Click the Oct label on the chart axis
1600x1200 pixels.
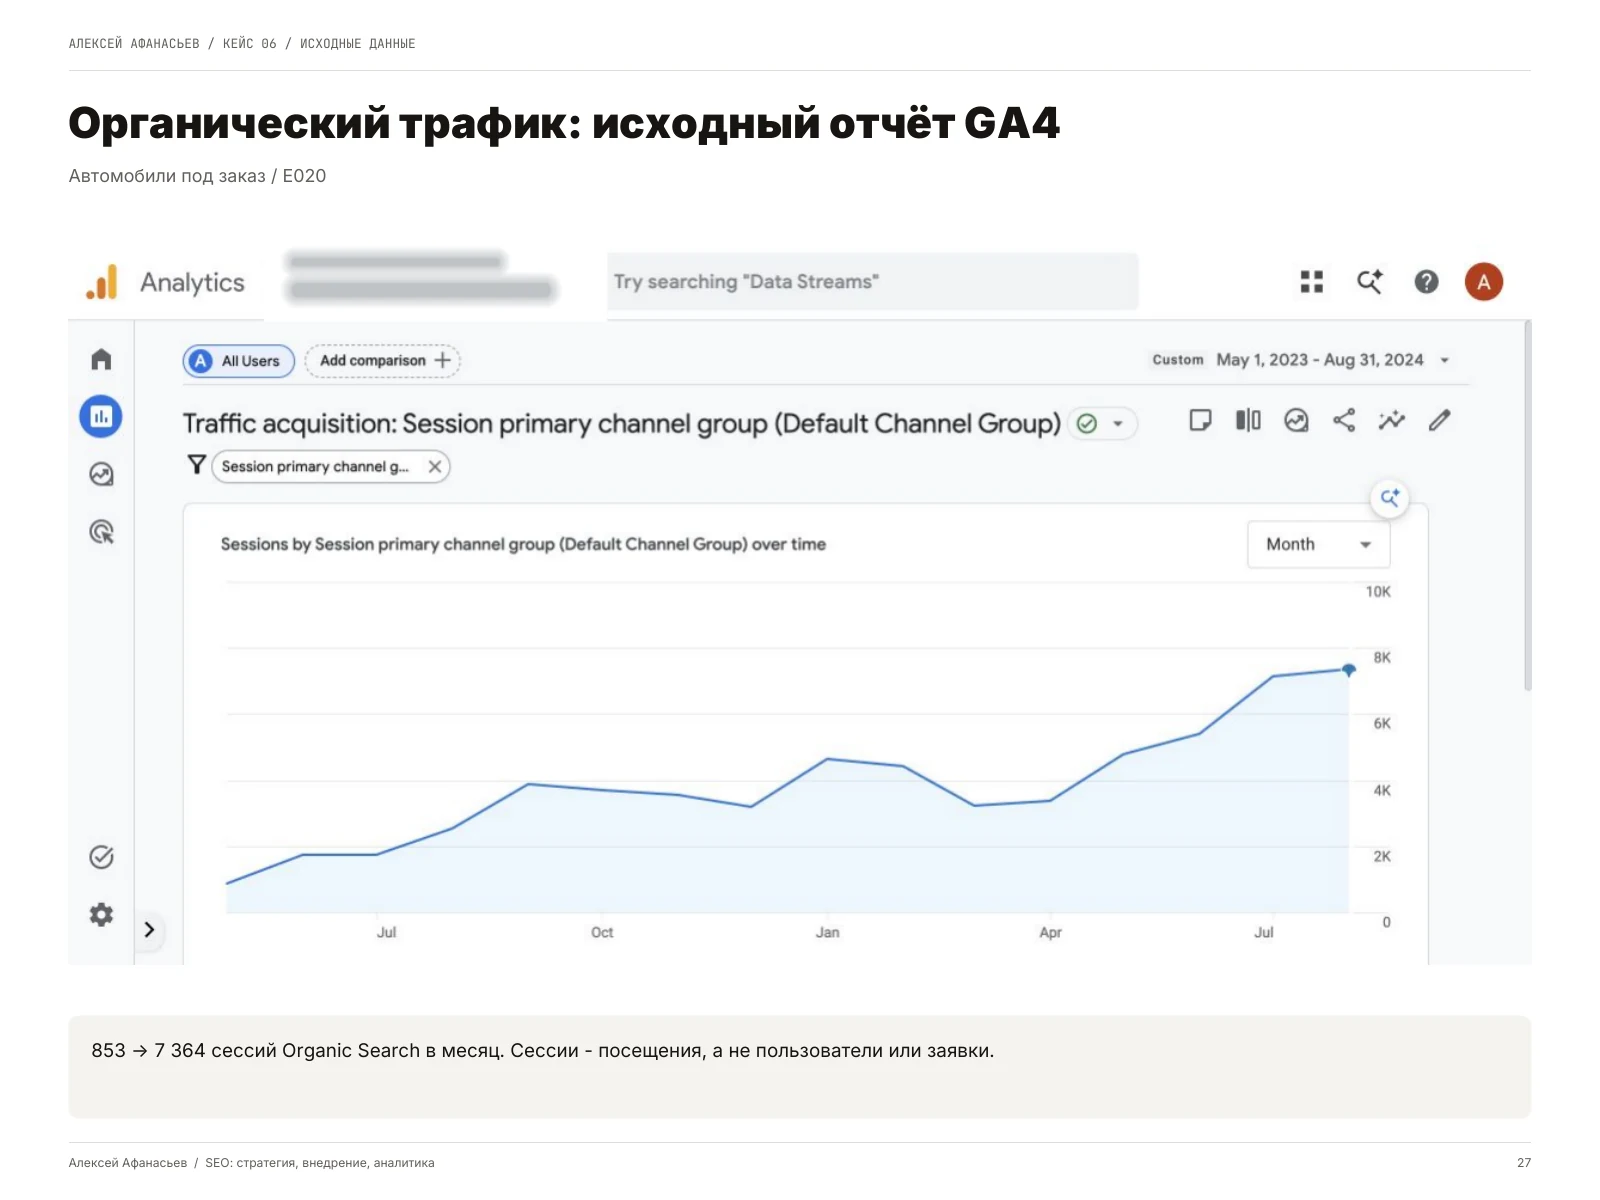point(602,932)
